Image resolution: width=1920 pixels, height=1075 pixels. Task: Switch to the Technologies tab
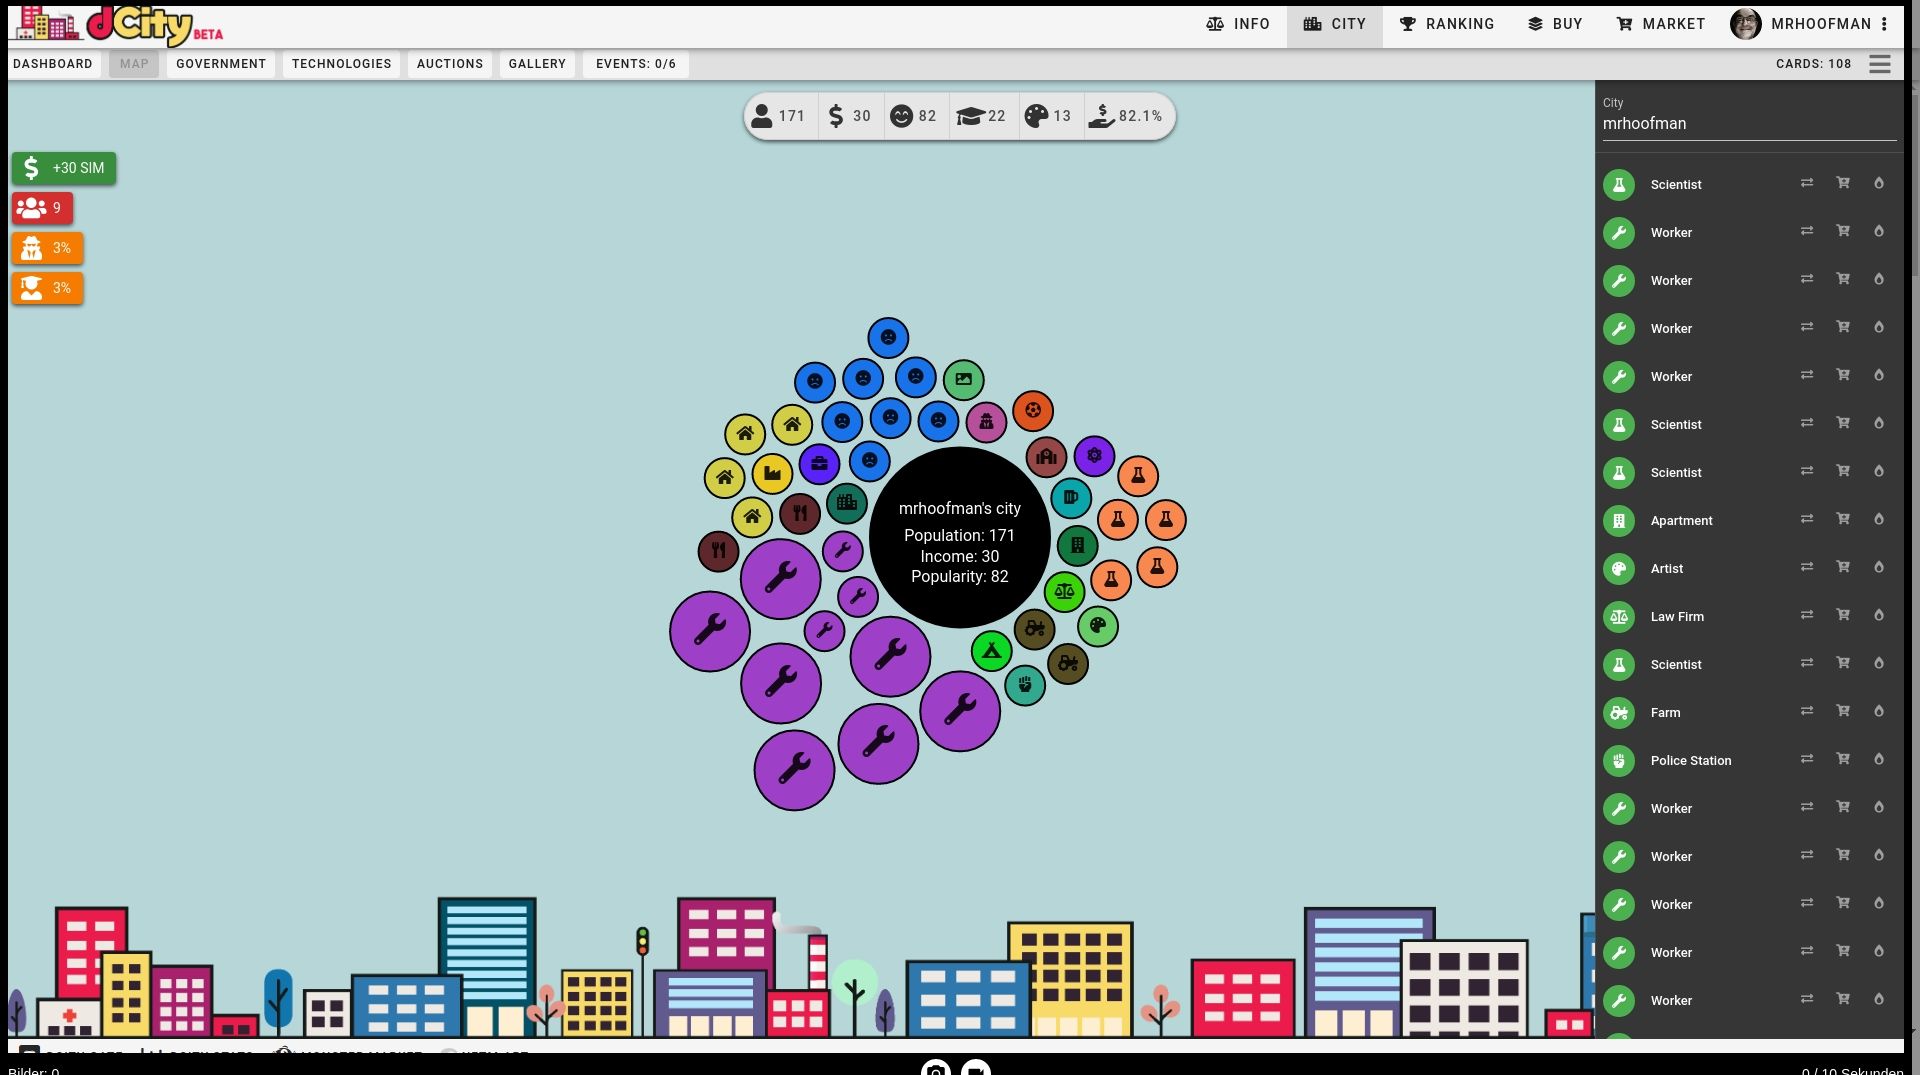pyautogui.click(x=341, y=64)
